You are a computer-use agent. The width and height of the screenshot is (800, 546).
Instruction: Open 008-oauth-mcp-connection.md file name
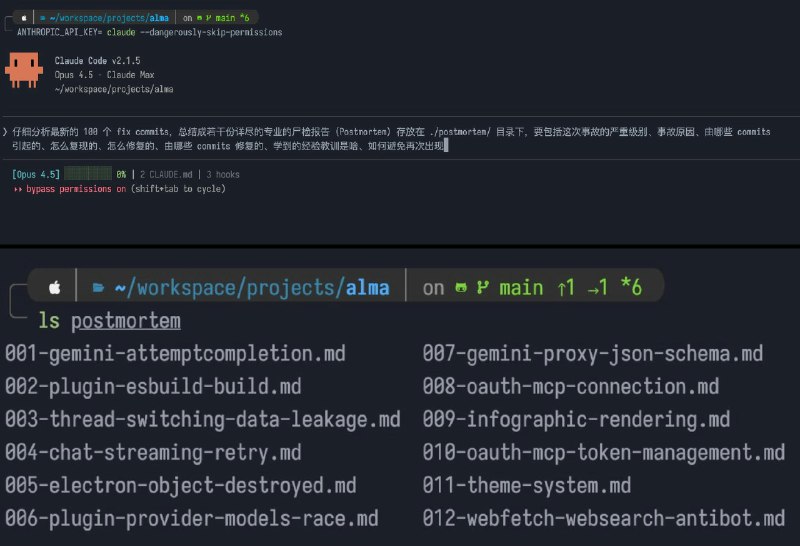(x=570, y=386)
